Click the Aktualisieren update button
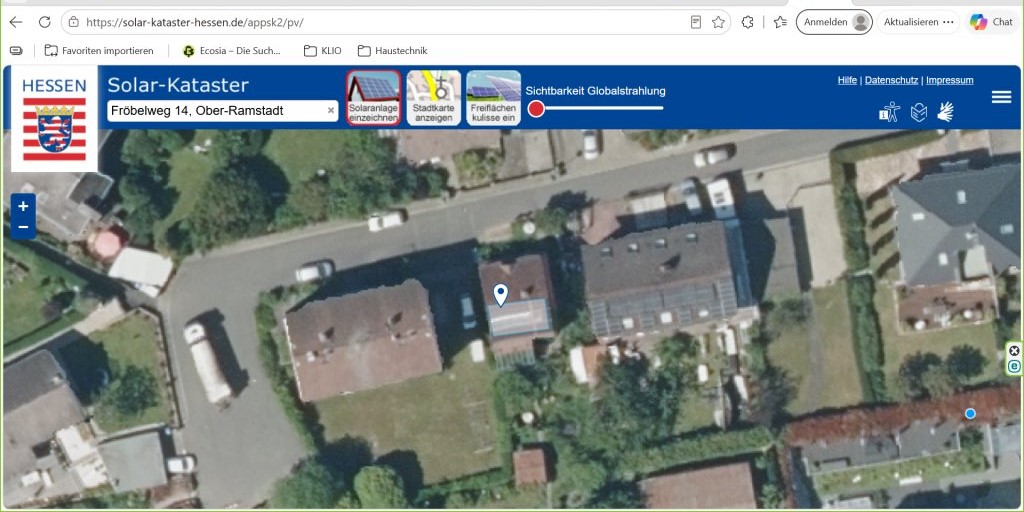 (x=911, y=22)
